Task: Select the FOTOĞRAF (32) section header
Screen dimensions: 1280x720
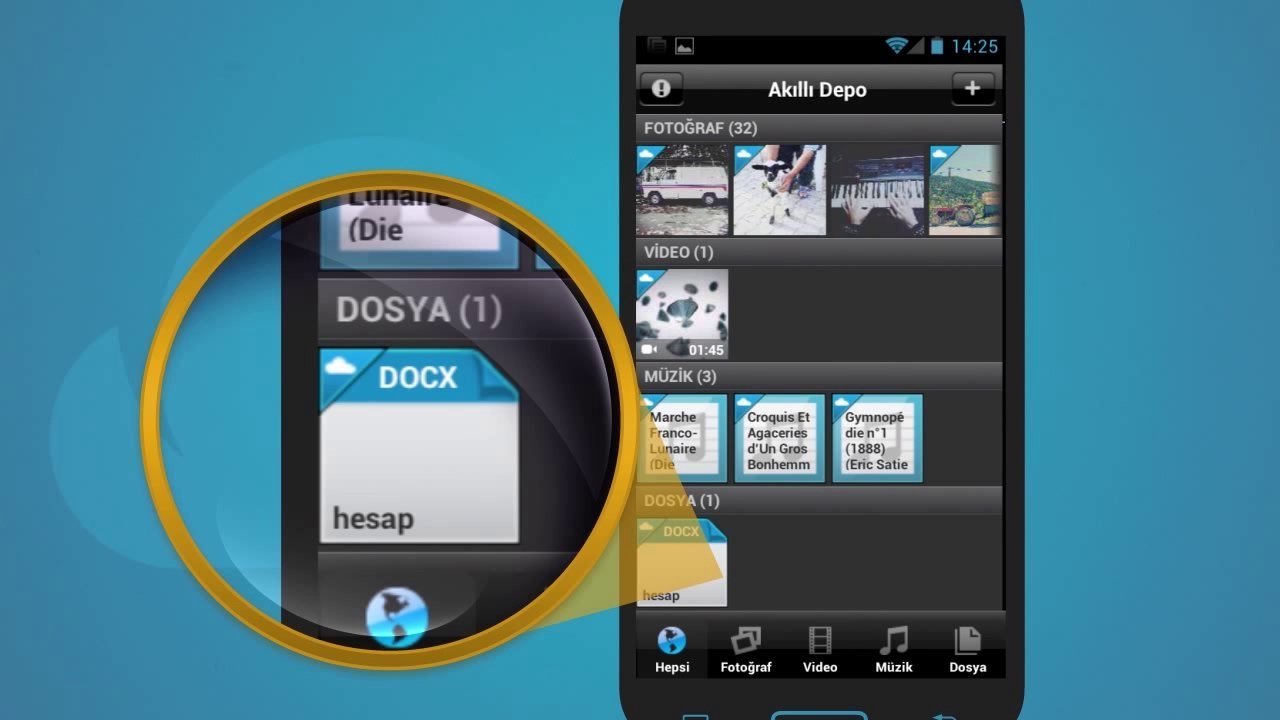Action: 819,128
